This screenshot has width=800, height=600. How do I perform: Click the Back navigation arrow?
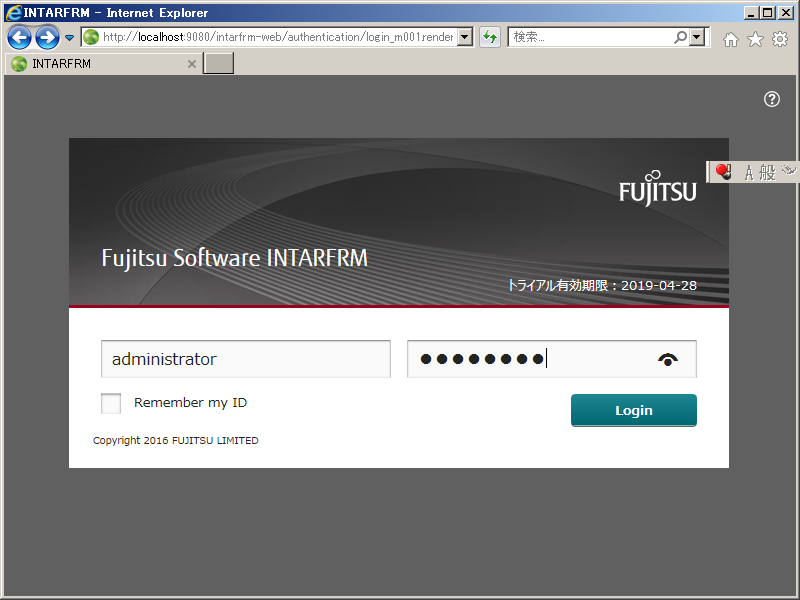click(19, 37)
